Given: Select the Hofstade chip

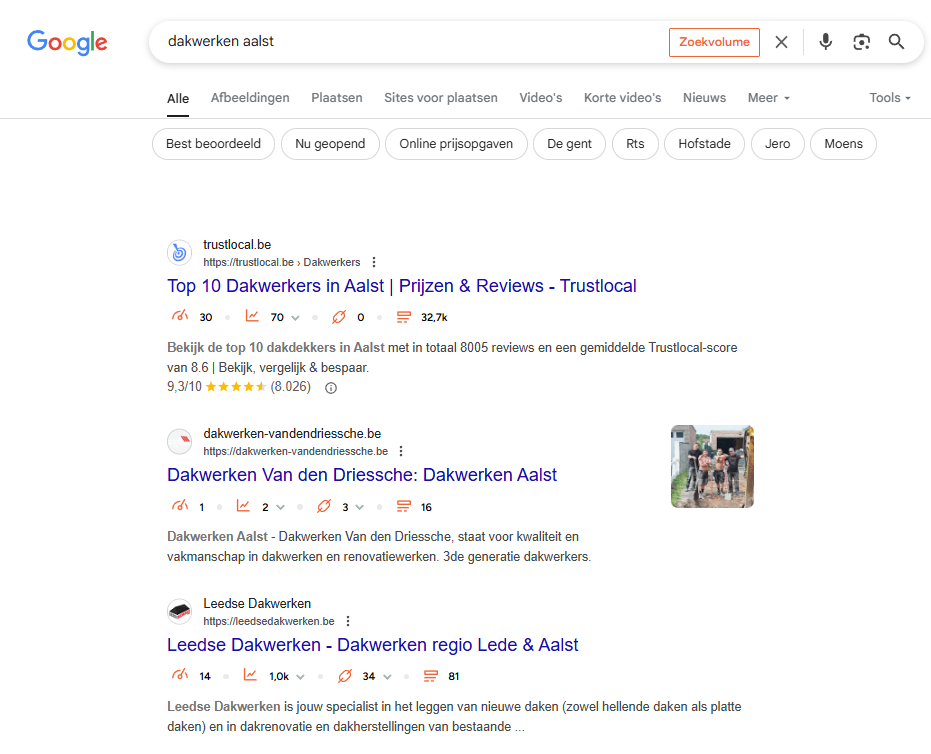Looking at the screenshot, I should point(704,144).
